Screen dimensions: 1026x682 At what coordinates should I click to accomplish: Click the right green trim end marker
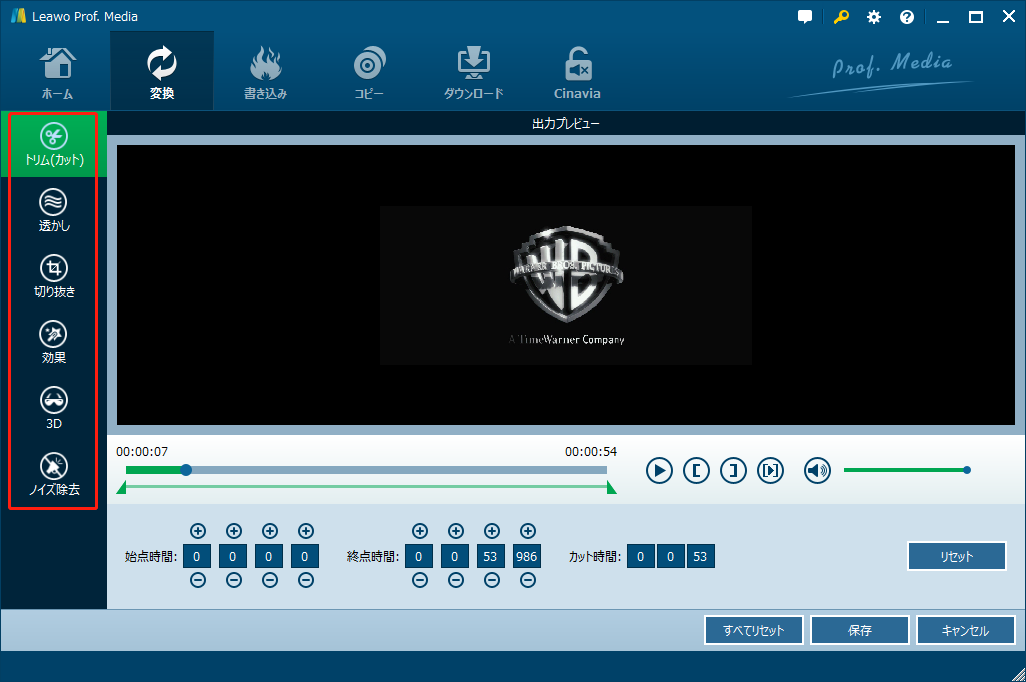click(x=612, y=488)
